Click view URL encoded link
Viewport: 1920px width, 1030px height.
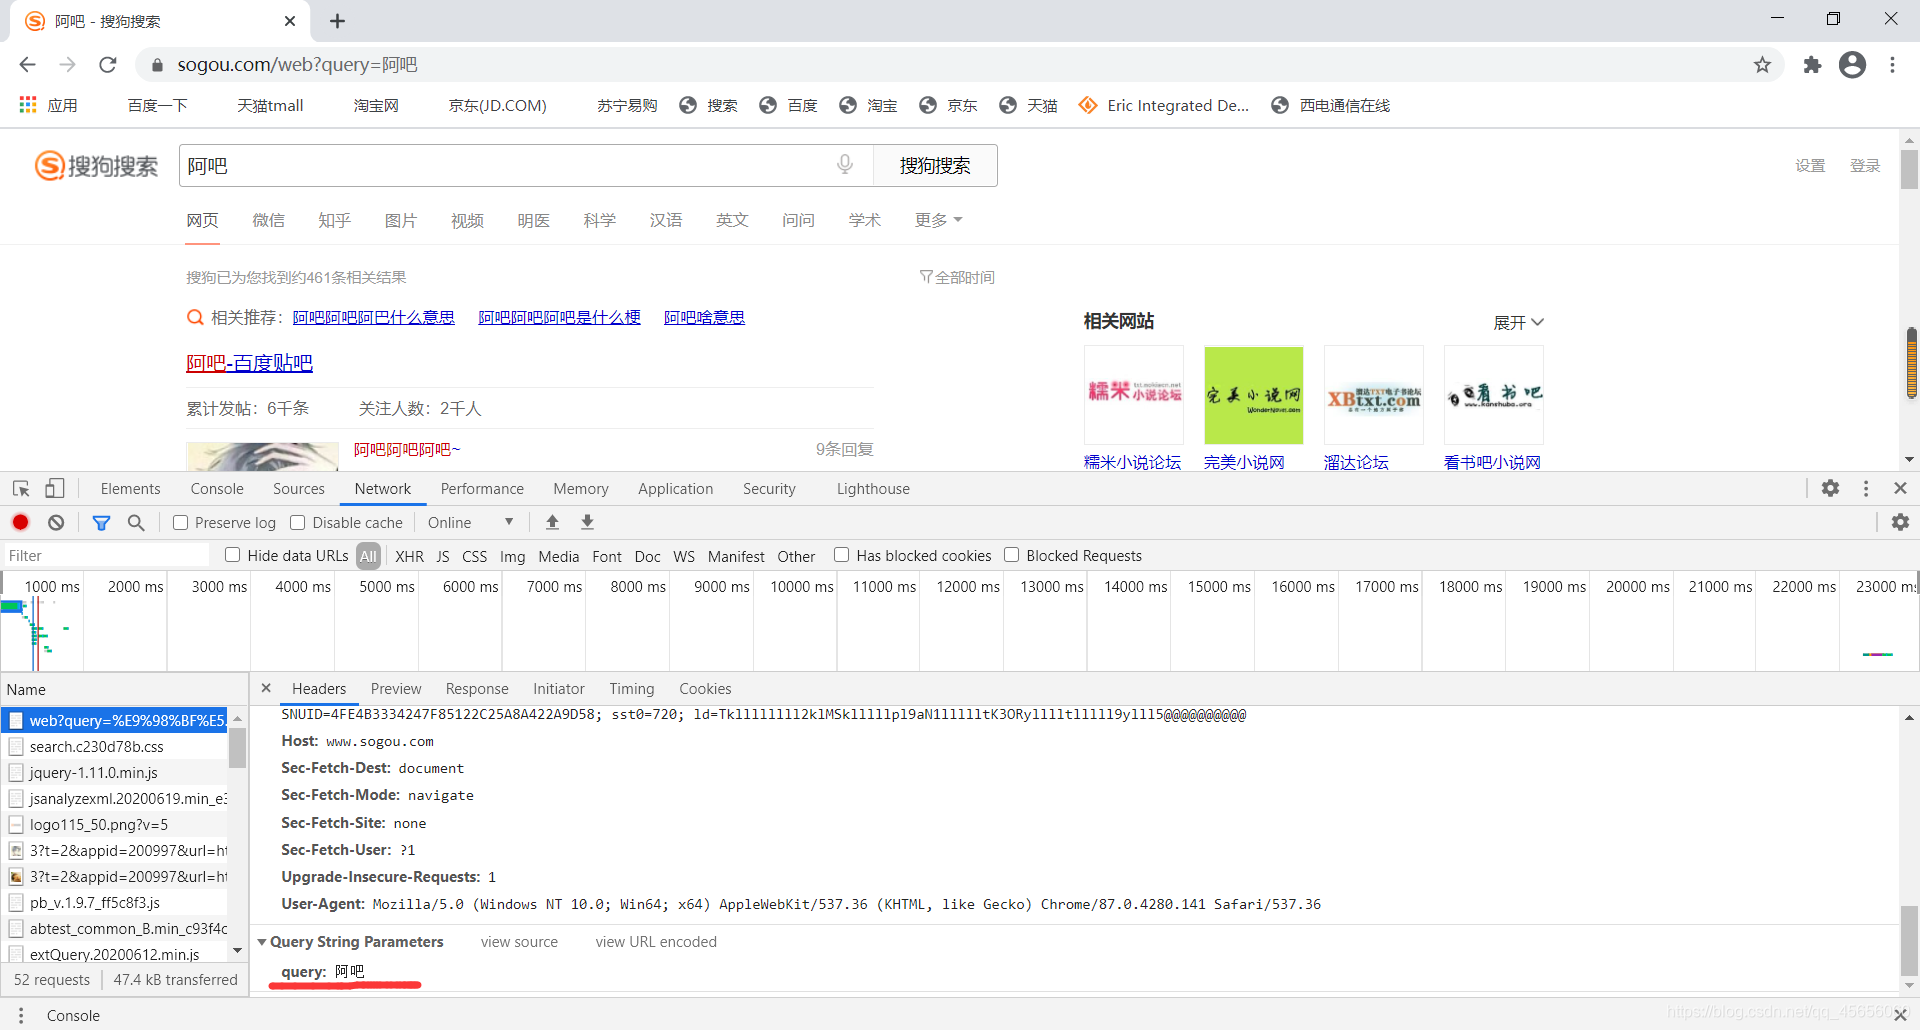pos(656,942)
